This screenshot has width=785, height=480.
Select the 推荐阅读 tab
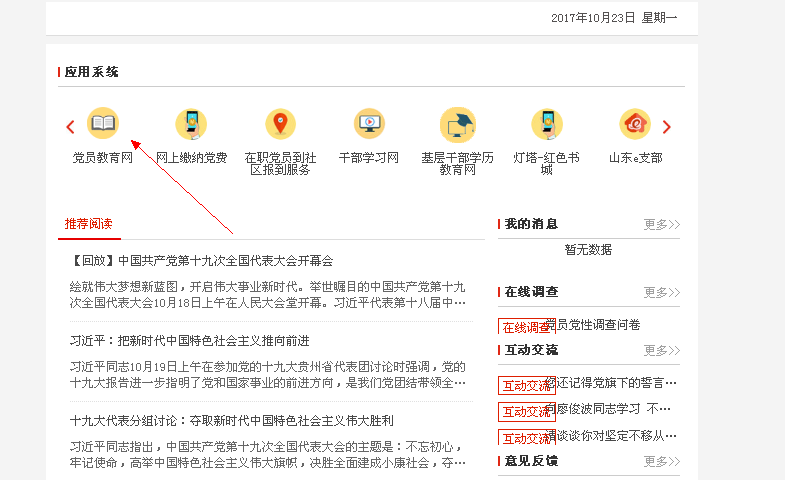click(89, 224)
